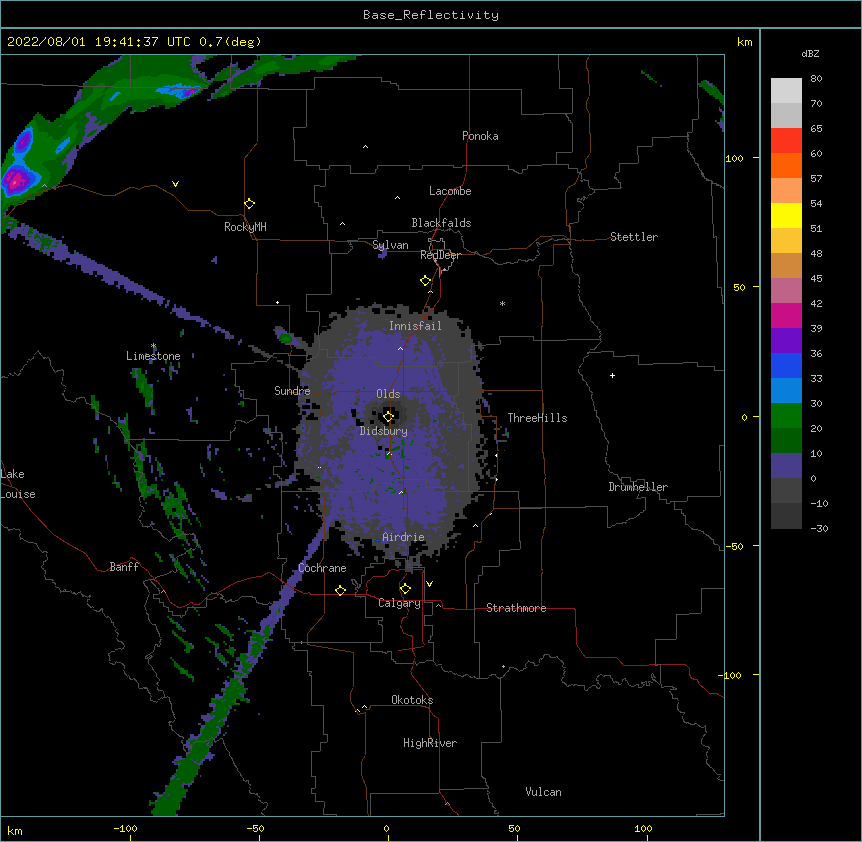The height and width of the screenshot is (842, 862).
Task: Select the -50 tick on right axis
Action: [x=734, y=546]
